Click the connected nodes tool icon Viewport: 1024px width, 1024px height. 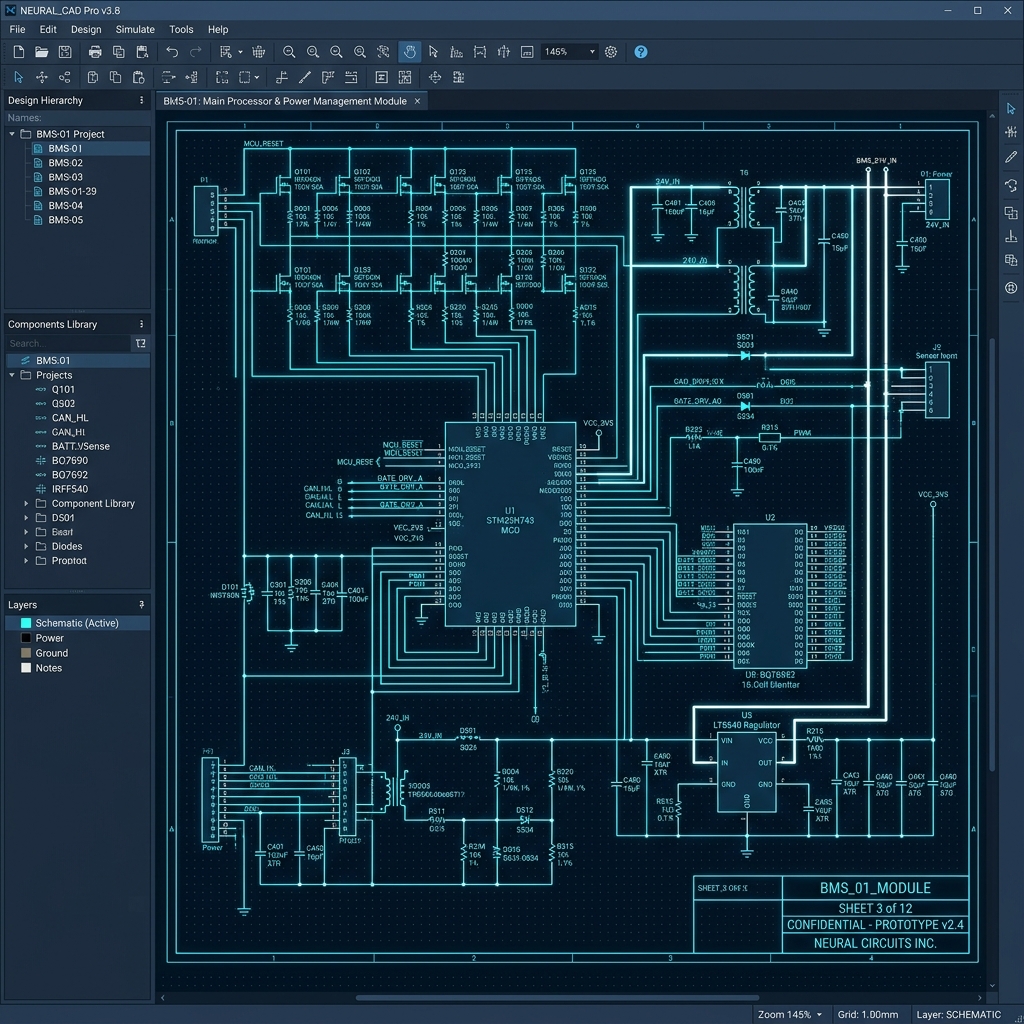(65, 77)
